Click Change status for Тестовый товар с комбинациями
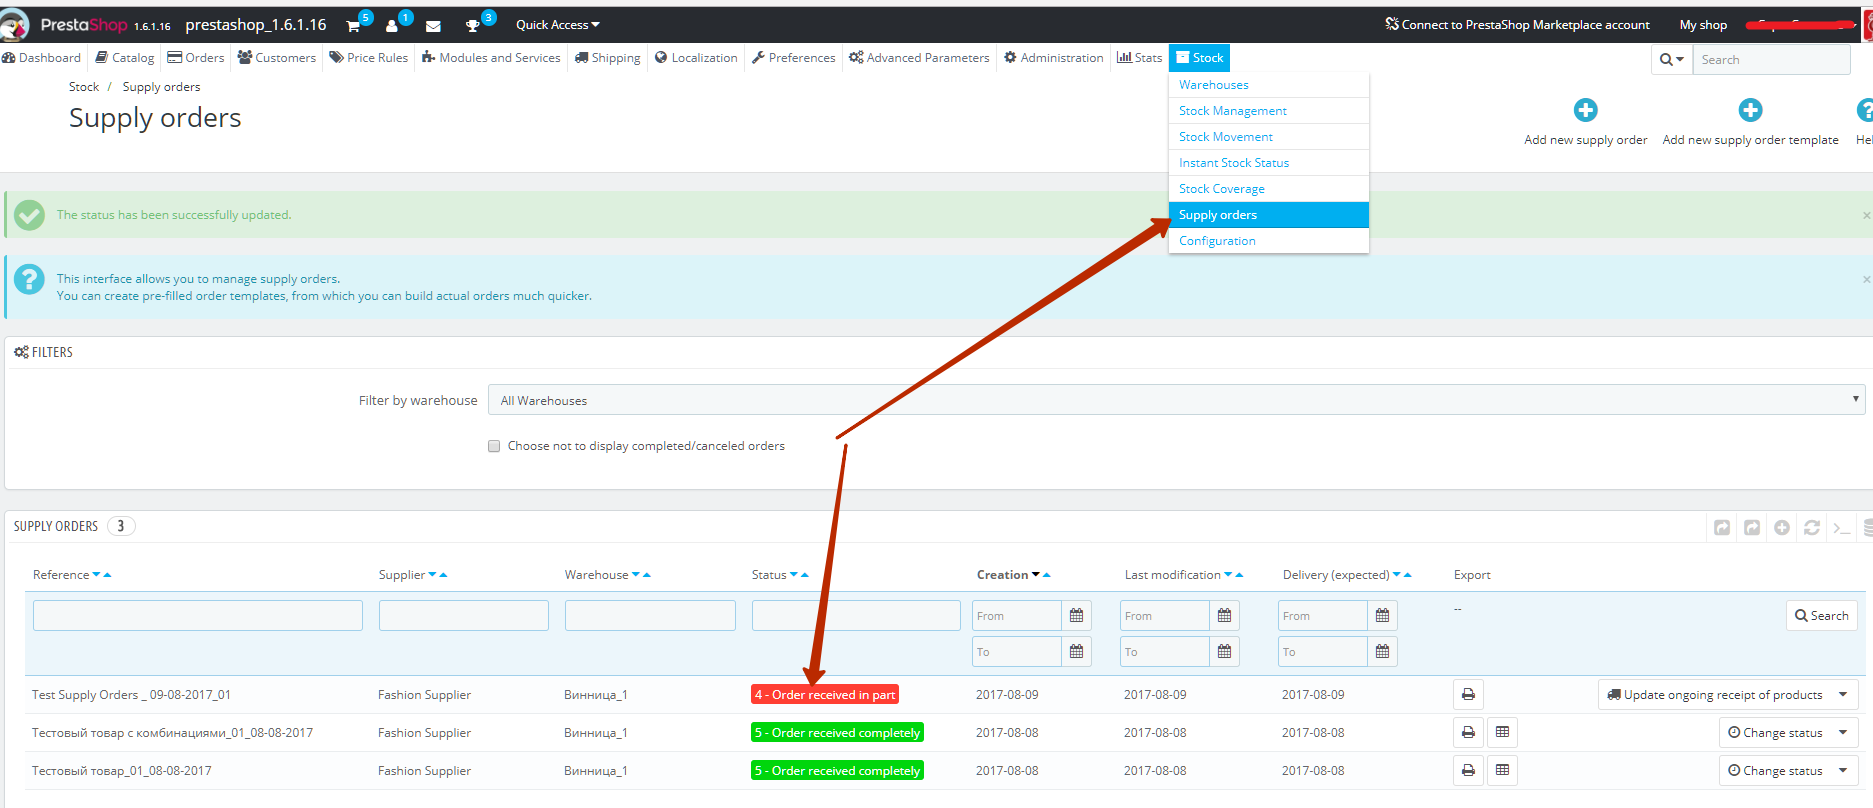This screenshot has height=808, width=1873. coord(1775,732)
